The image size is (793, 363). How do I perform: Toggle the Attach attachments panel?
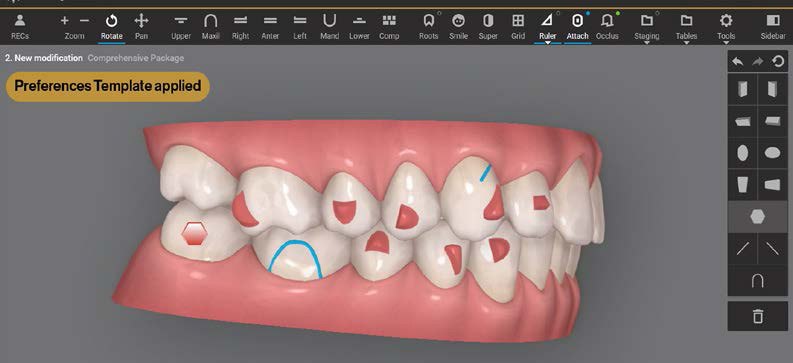578,27
